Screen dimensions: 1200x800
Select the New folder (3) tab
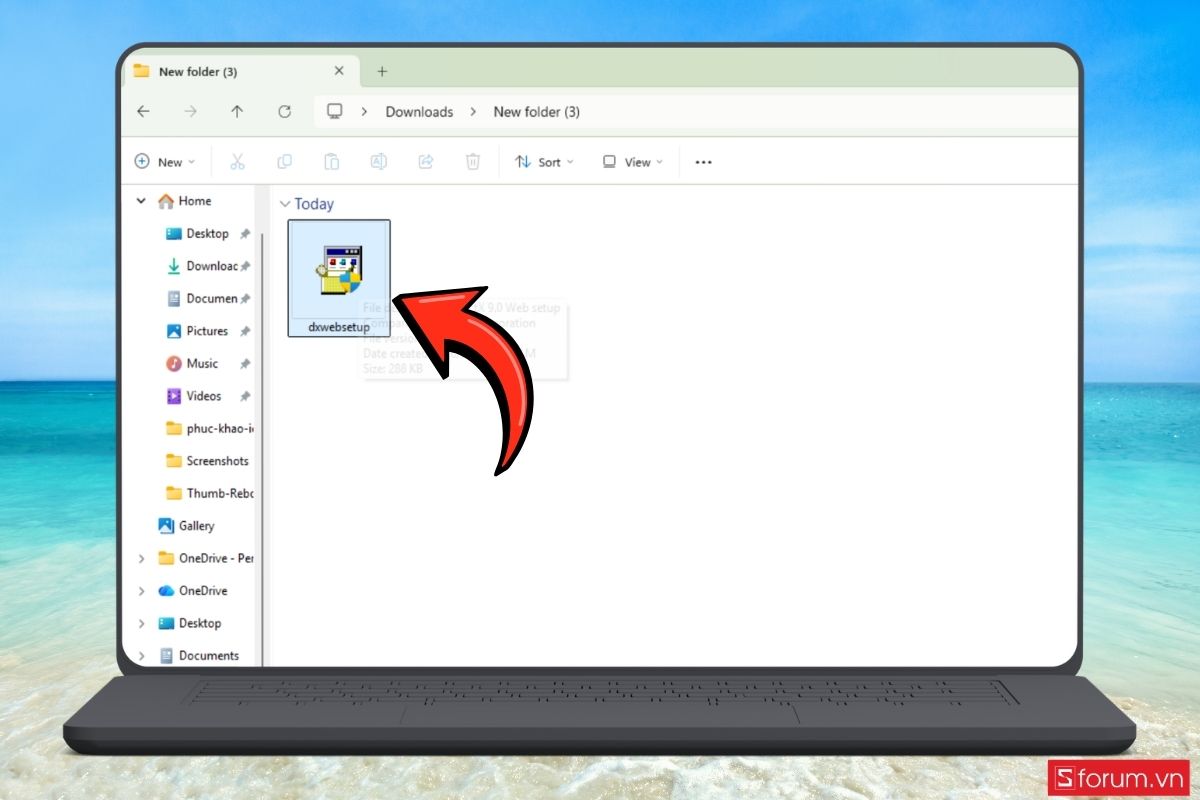point(238,71)
